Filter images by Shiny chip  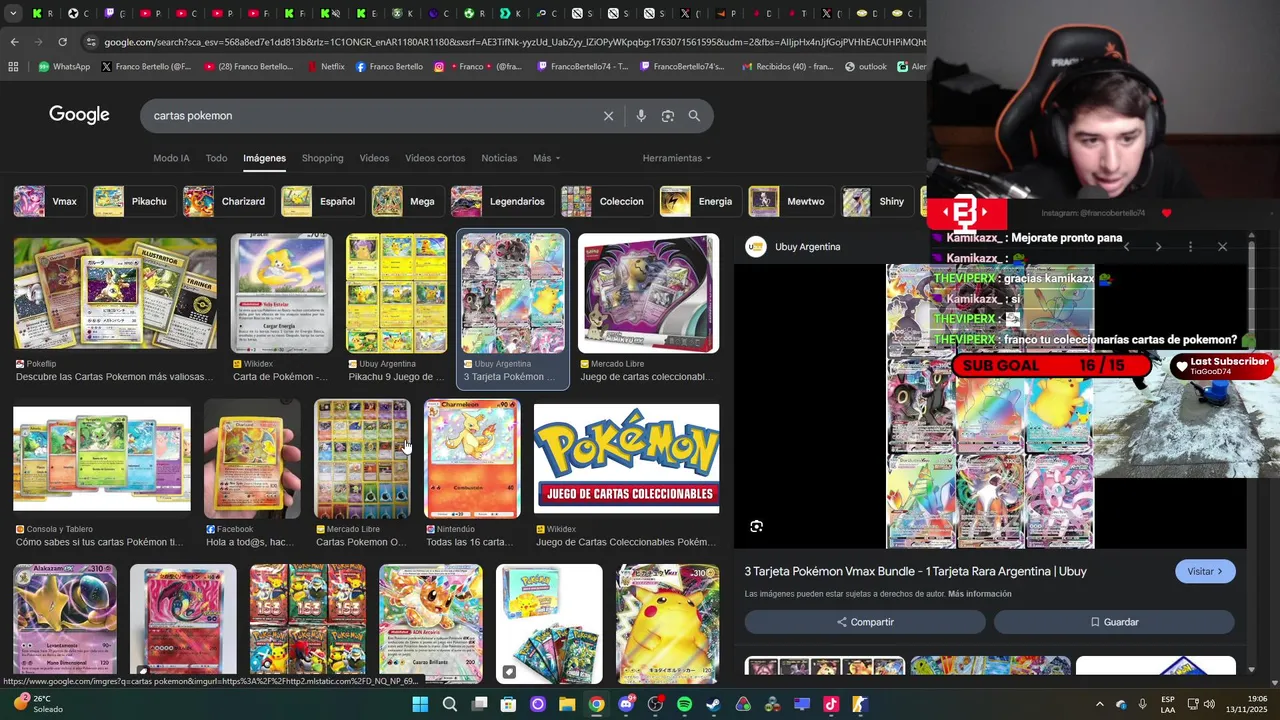(x=876, y=201)
